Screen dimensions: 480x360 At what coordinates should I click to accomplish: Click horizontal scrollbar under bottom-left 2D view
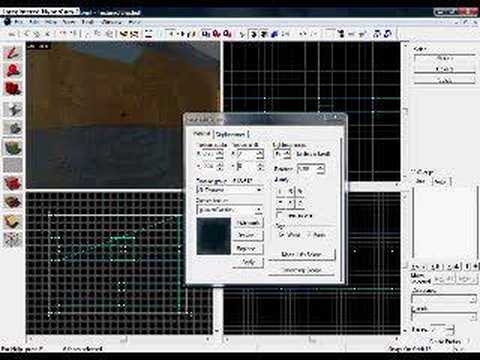click(120, 340)
